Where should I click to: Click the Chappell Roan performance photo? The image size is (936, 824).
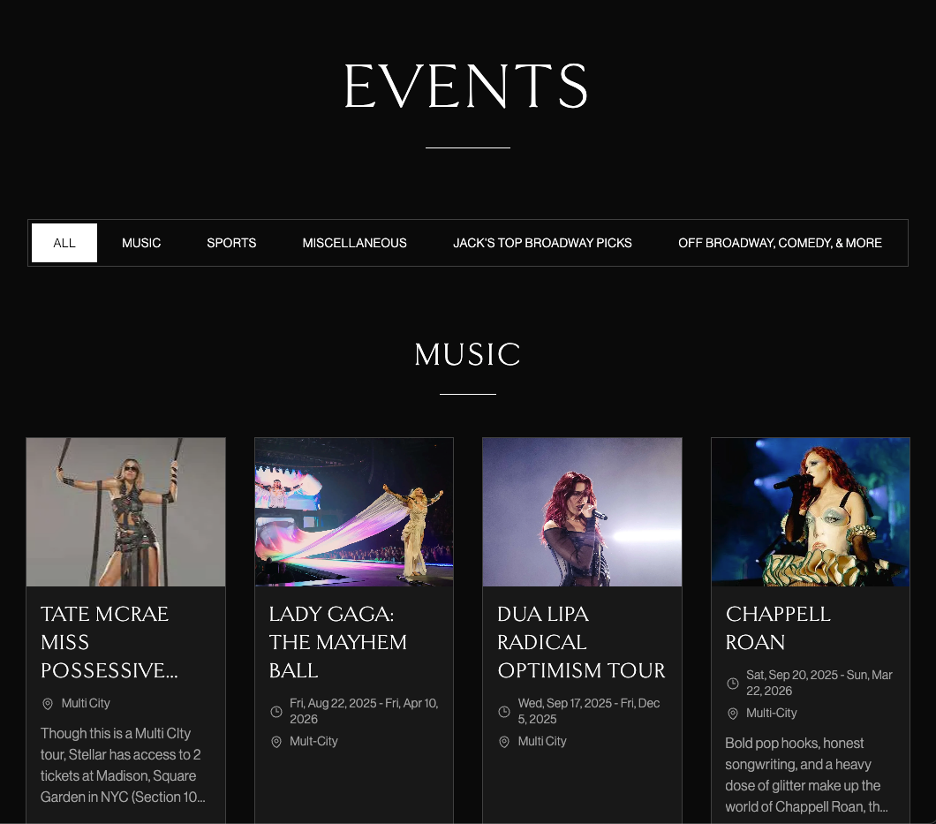[811, 512]
